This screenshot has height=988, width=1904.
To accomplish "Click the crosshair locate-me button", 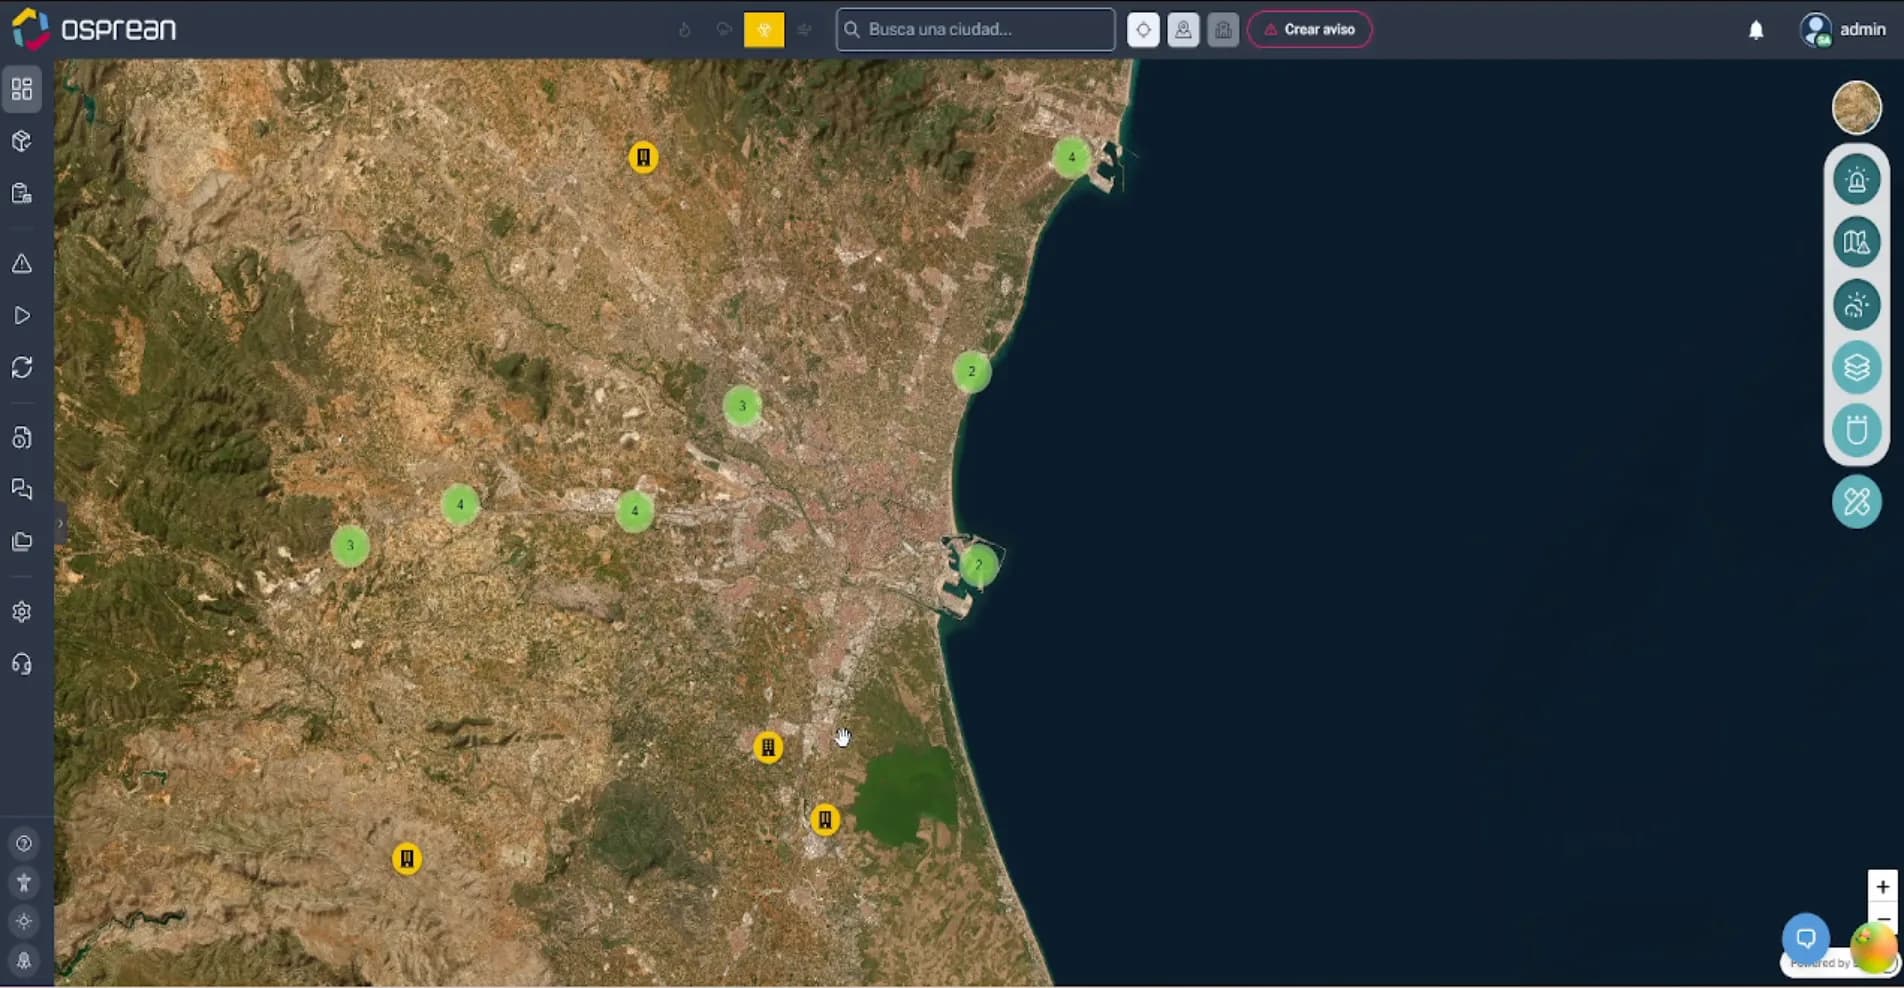I will click(1143, 30).
